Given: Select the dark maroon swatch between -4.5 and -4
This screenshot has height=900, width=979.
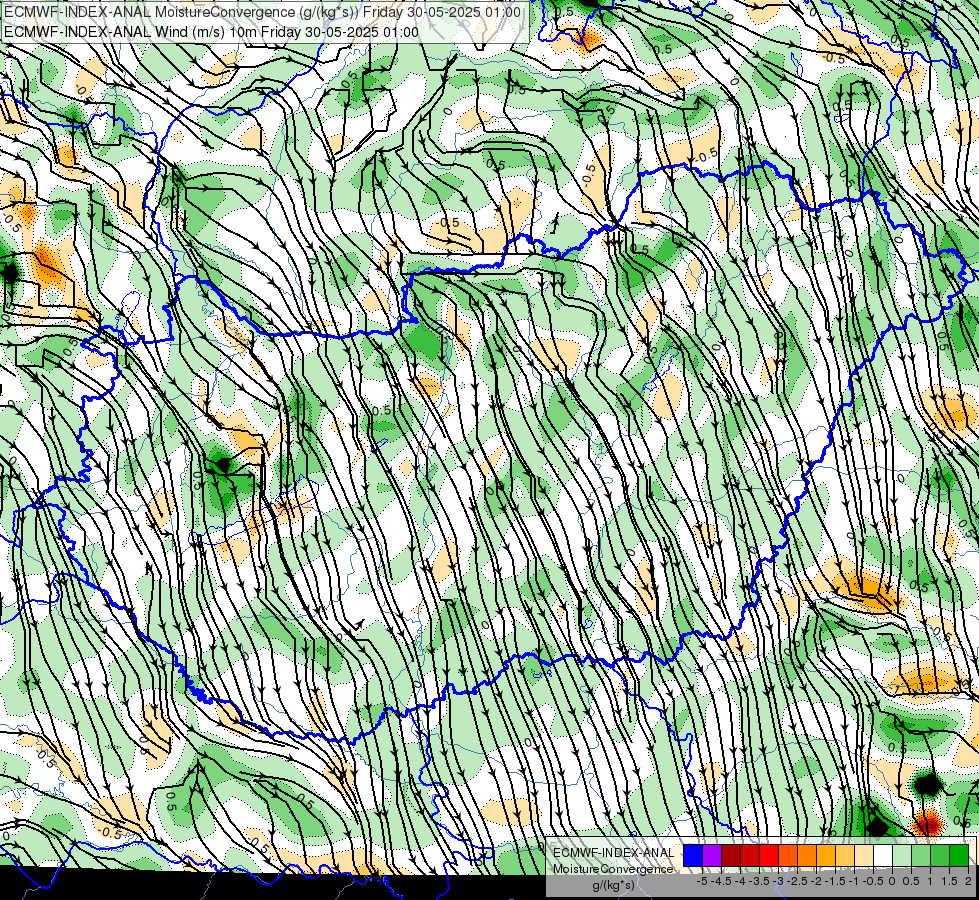Looking at the screenshot, I should coord(731,855).
